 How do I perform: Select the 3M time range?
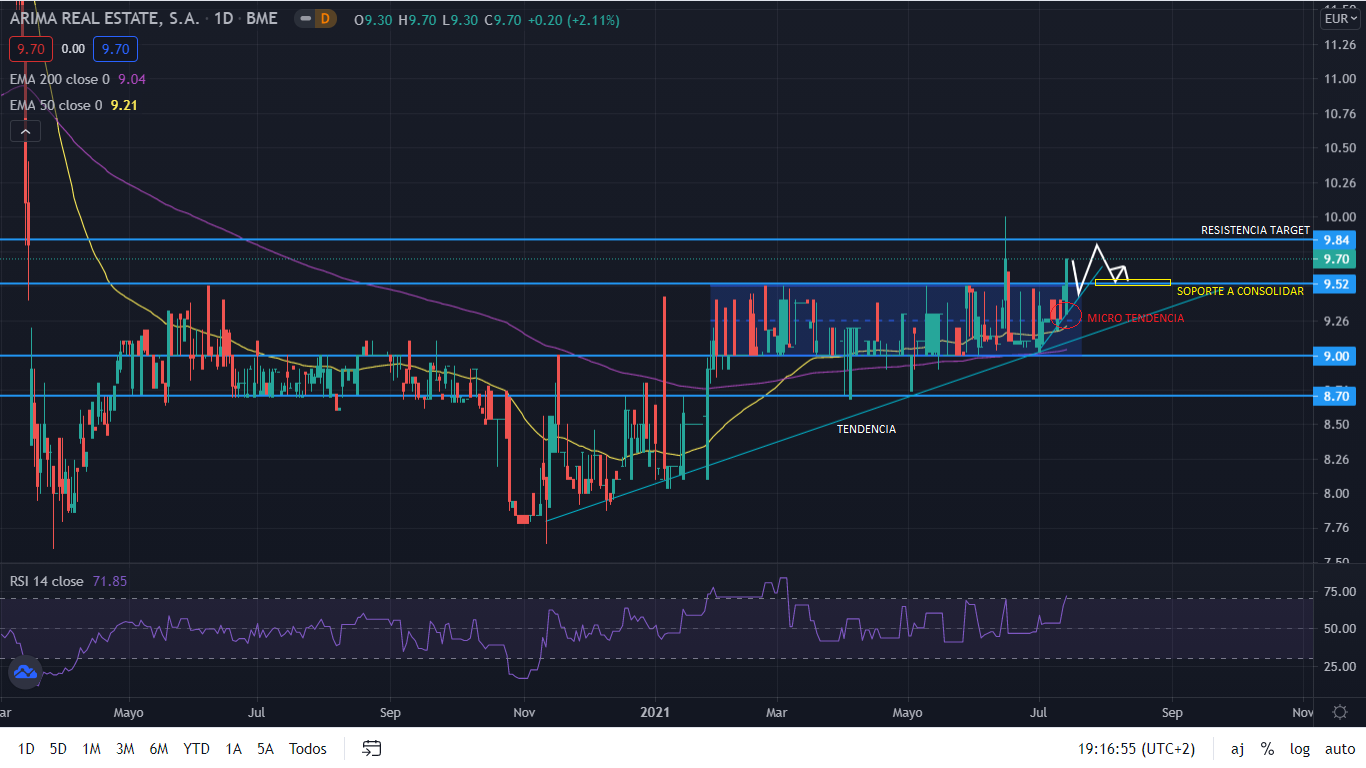125,748
